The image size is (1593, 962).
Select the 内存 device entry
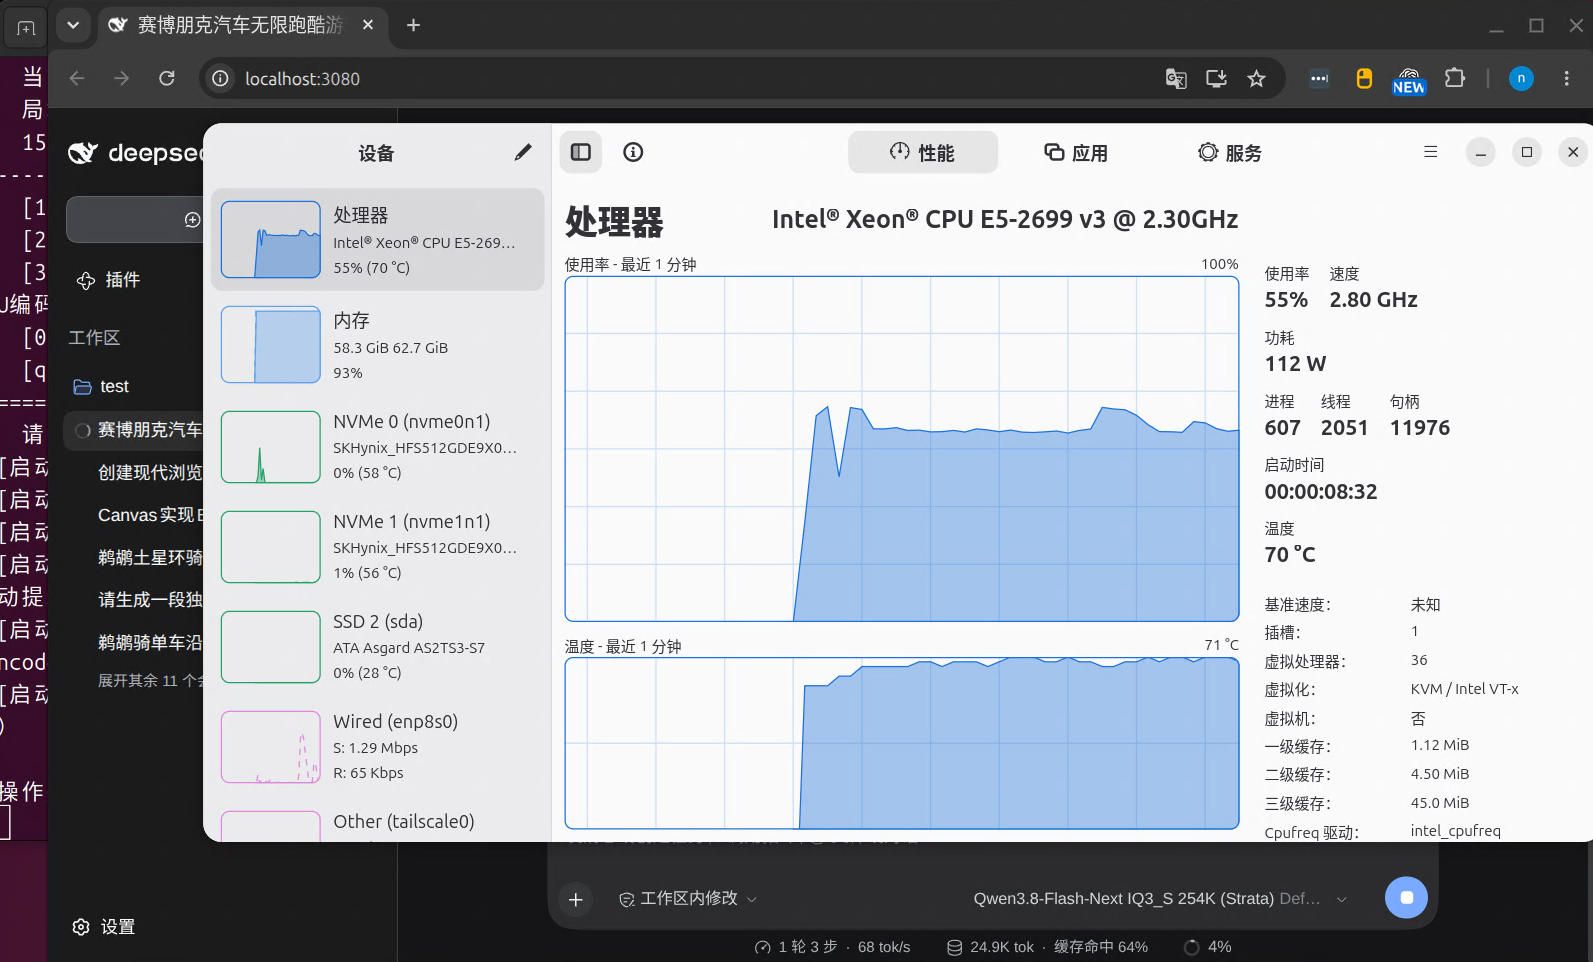[378, 345]
